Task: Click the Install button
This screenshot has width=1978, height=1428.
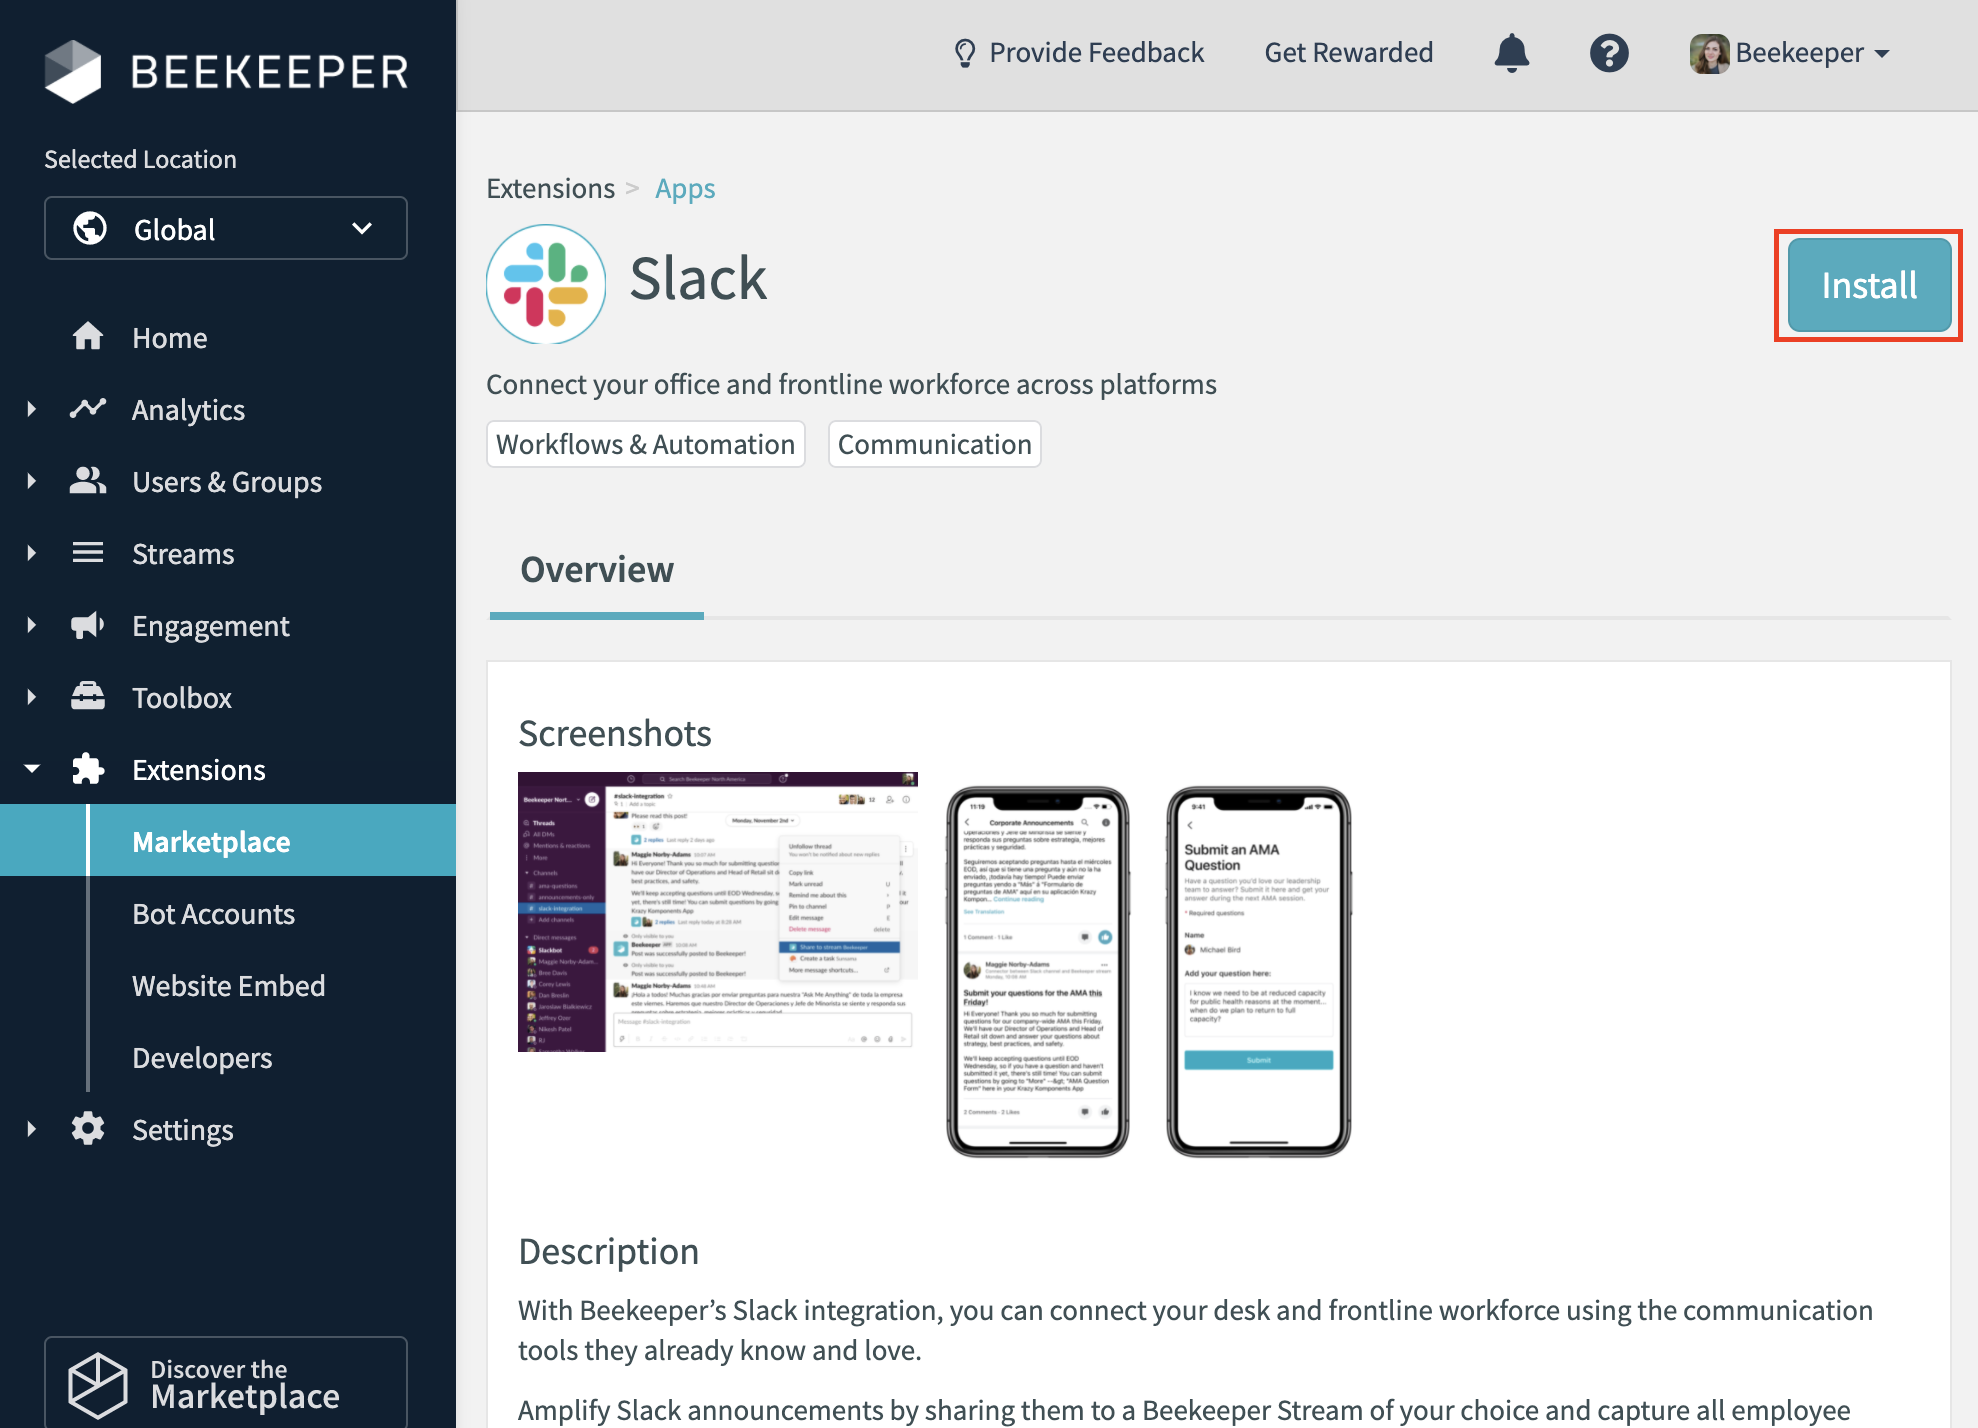Action: coord(1868,285)
